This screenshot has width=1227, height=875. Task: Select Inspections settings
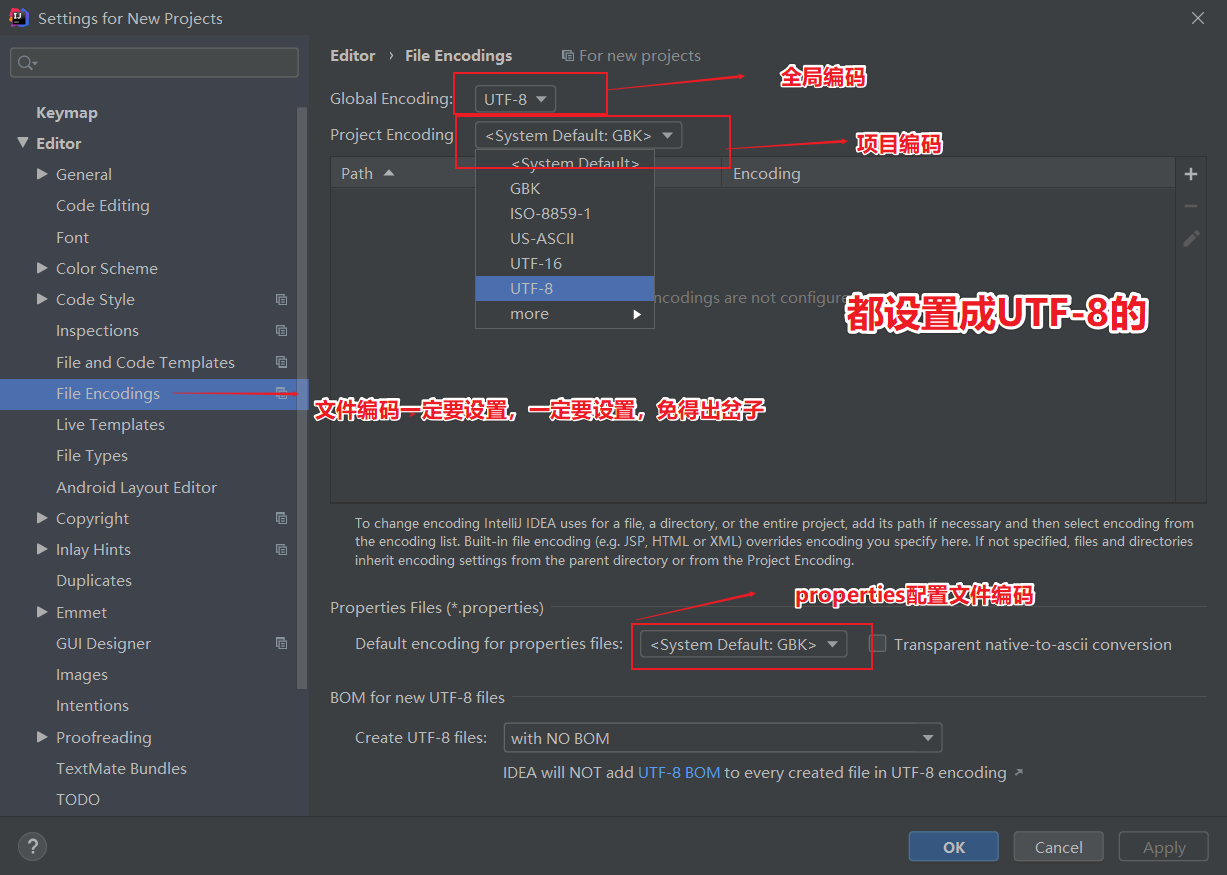[97, 330]
